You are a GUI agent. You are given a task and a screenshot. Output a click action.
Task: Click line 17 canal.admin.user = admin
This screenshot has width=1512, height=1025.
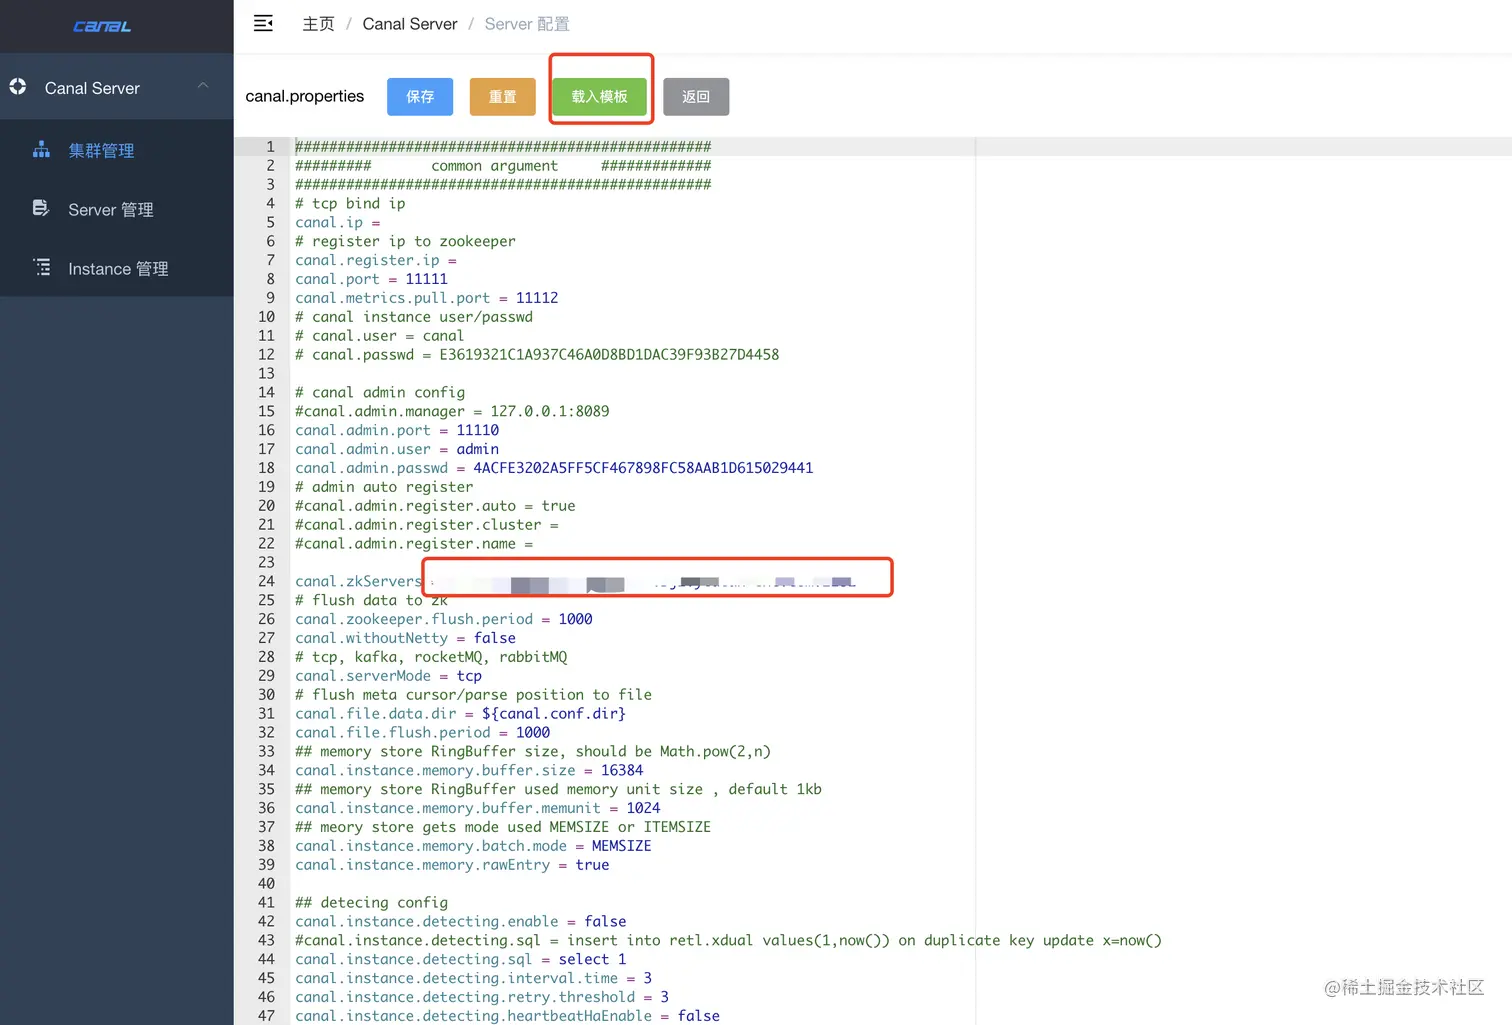pos(397,449)
